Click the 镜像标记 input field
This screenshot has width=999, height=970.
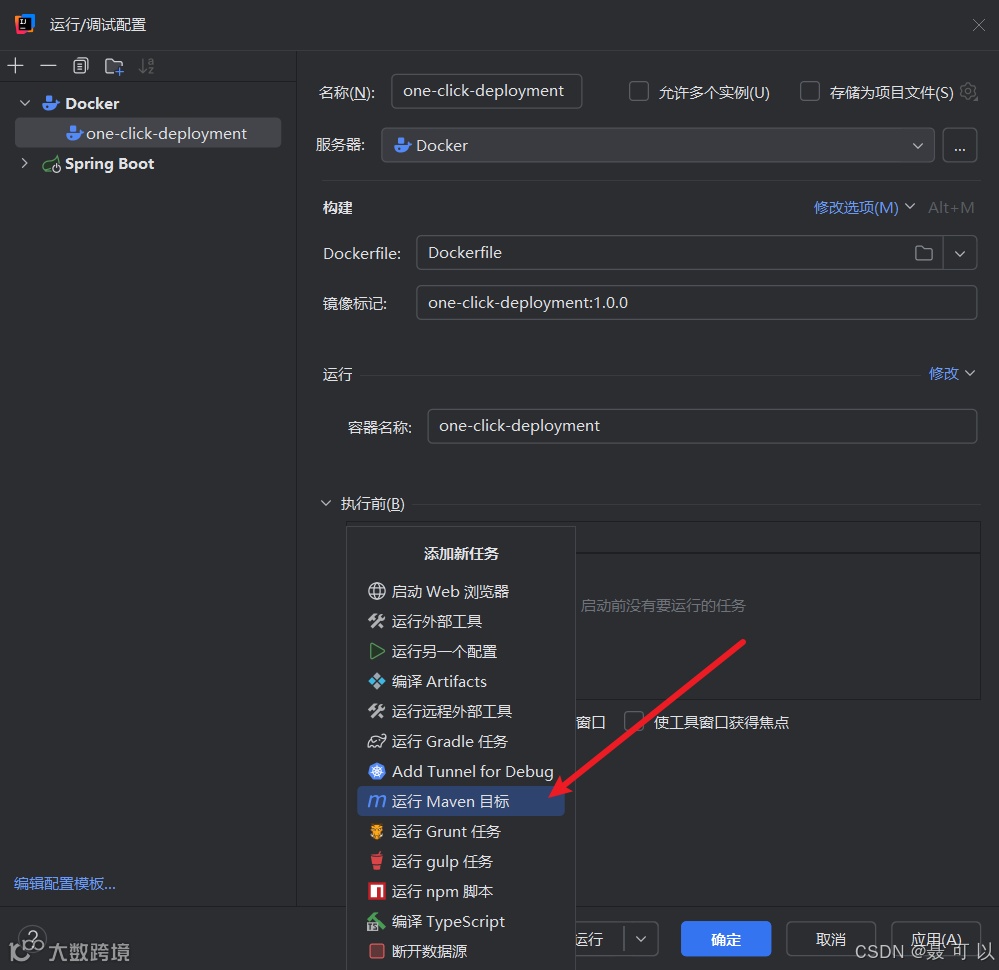tap(696, 302)
